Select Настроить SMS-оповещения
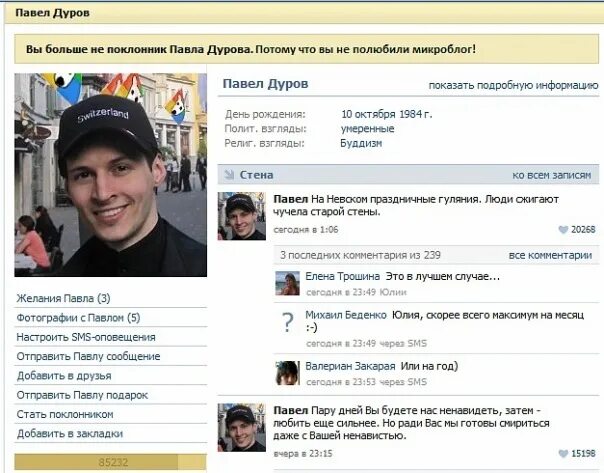 click(86, 337)
